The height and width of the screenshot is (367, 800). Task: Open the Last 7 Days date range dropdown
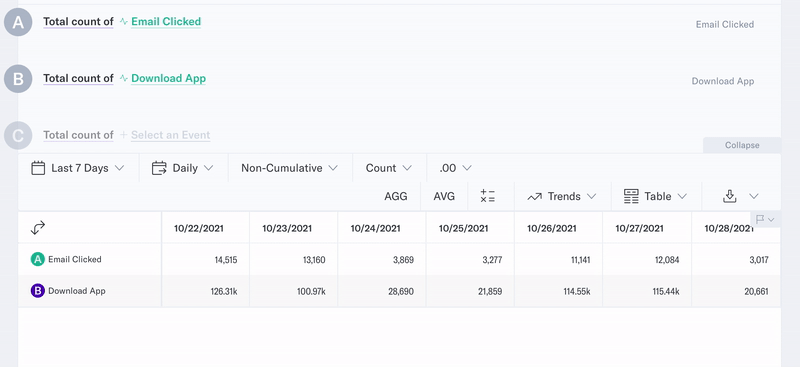tap(78, 168)
